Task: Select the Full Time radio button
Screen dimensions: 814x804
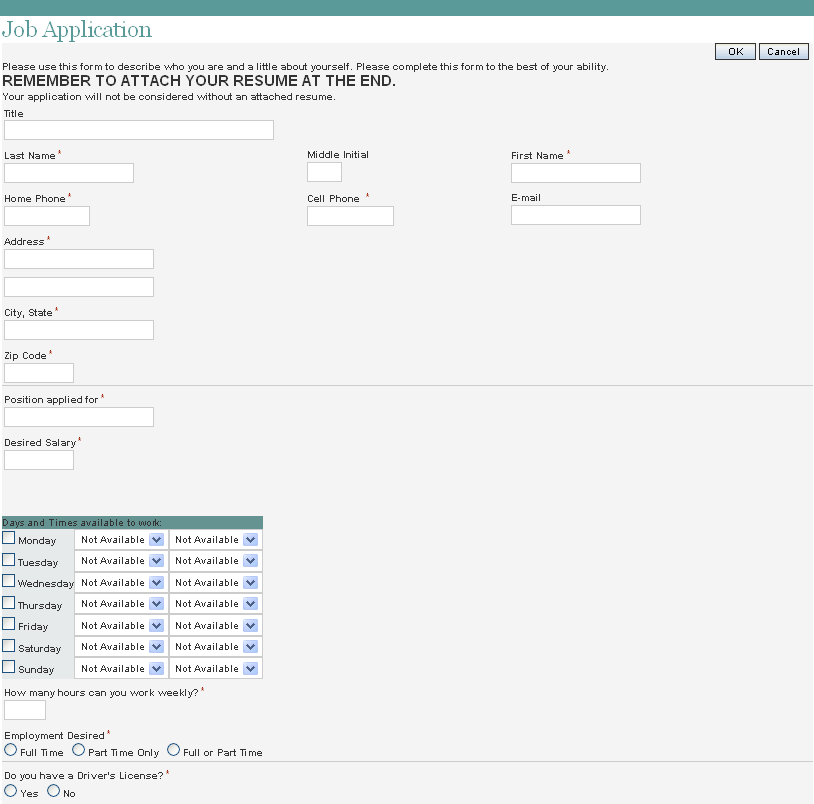Action: (10, 750)
